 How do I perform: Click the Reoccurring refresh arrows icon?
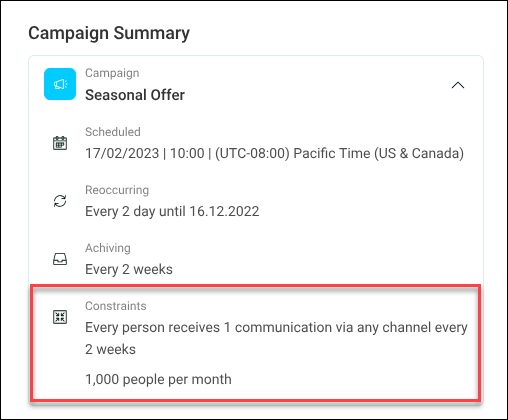(60, 201)
